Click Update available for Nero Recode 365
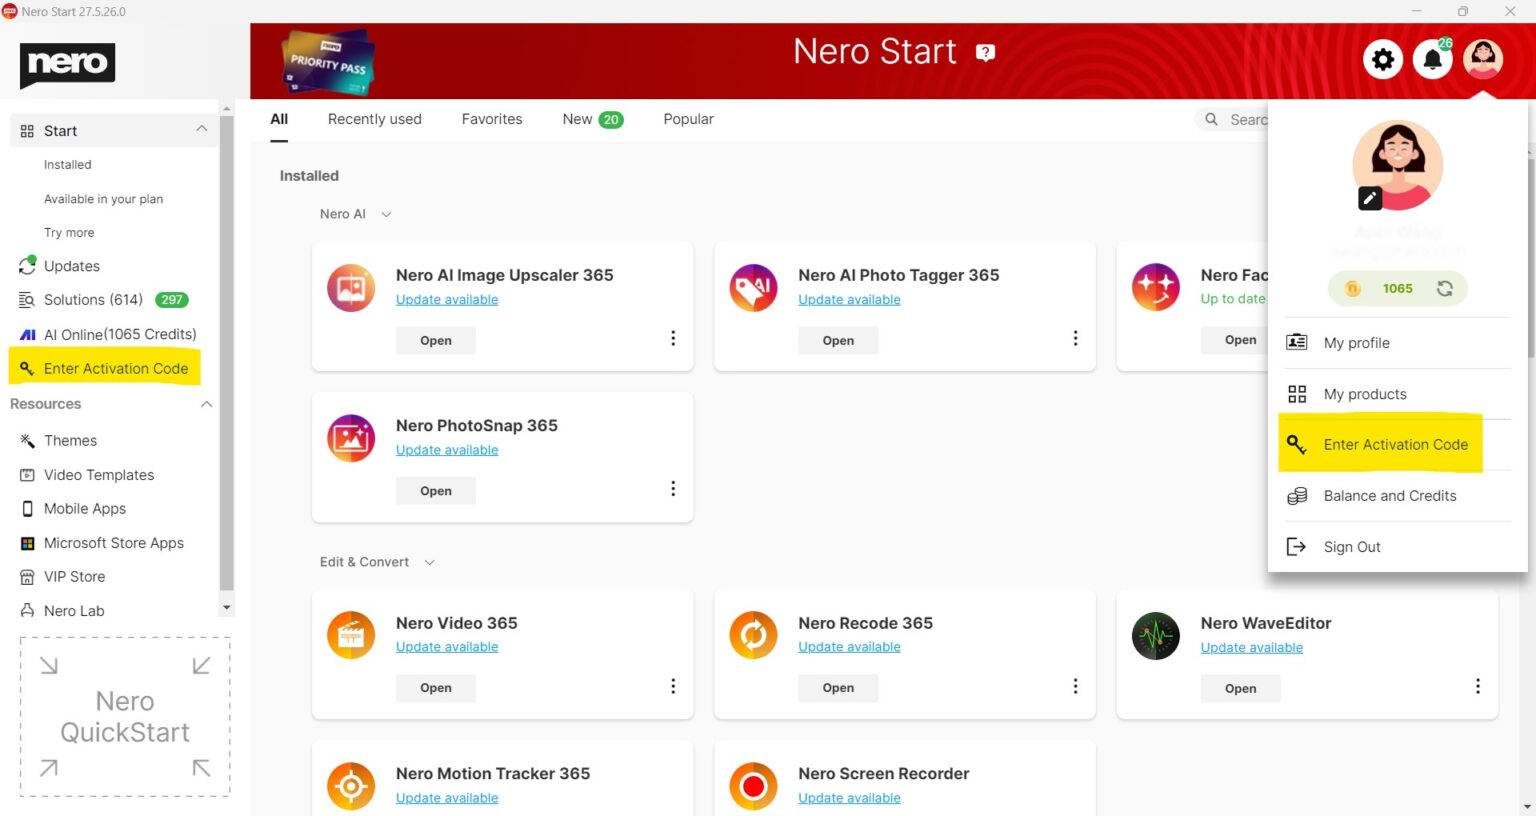This screenshot has height=816, width=1536. [849, 646]
